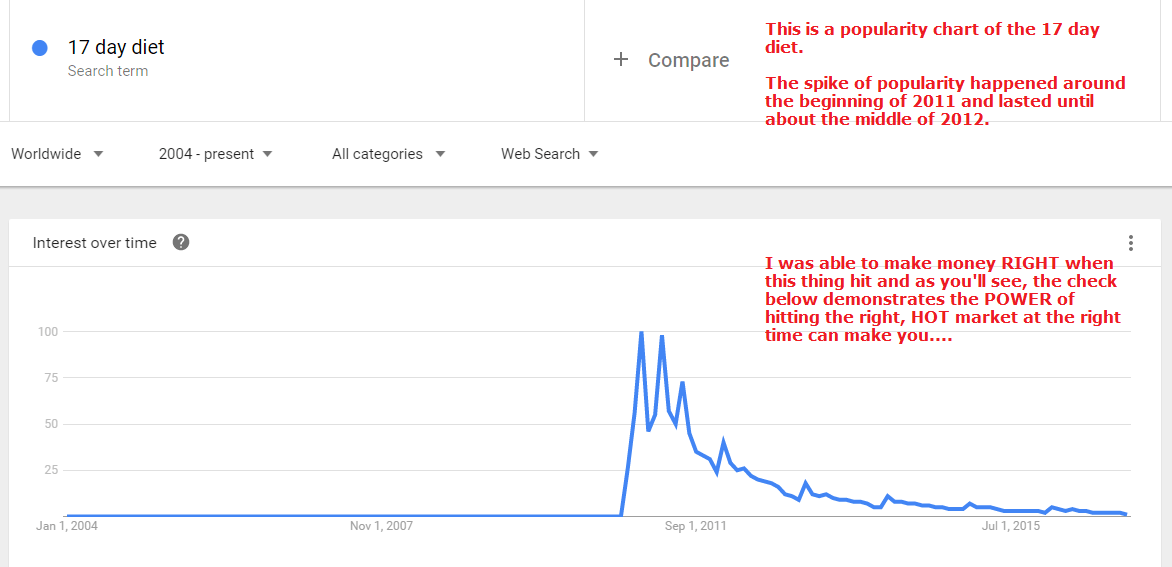This screenshot has height=567, width=1172.
Task: Click the Jan 1, 2004 axis label
Action: 67,526
